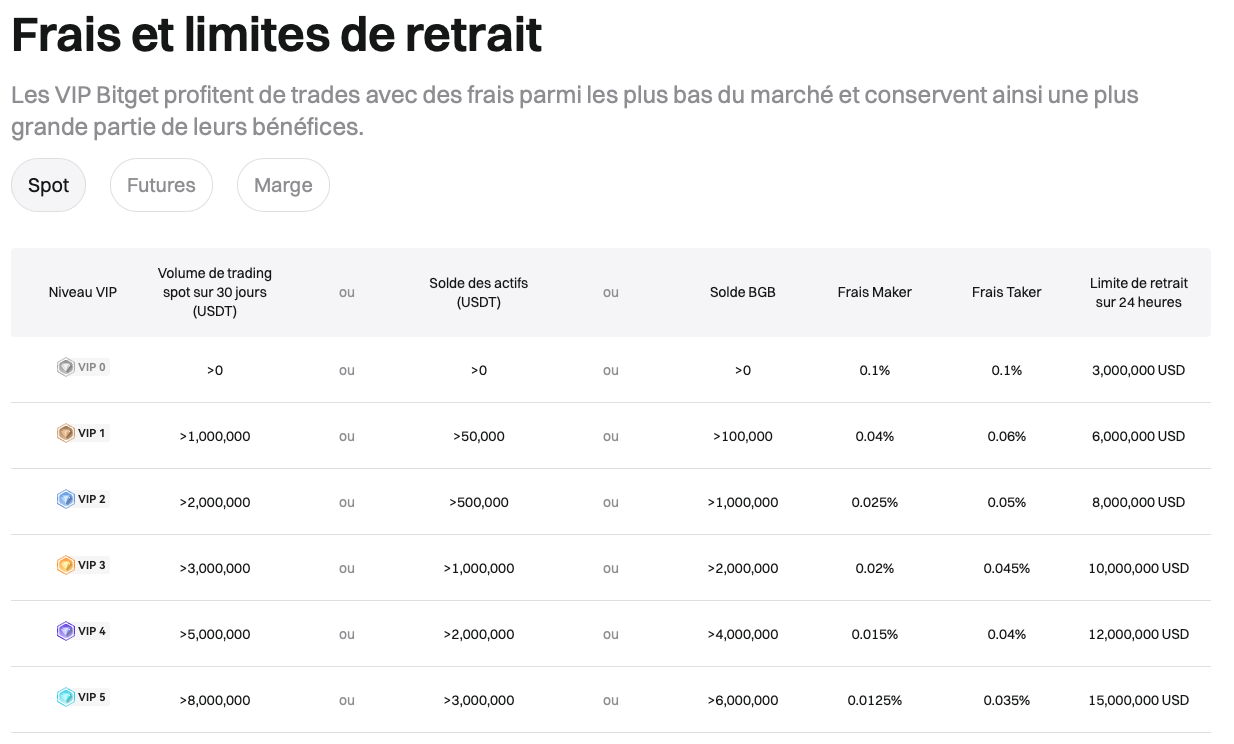Click the Solde des actifs column header

point(479,292)
